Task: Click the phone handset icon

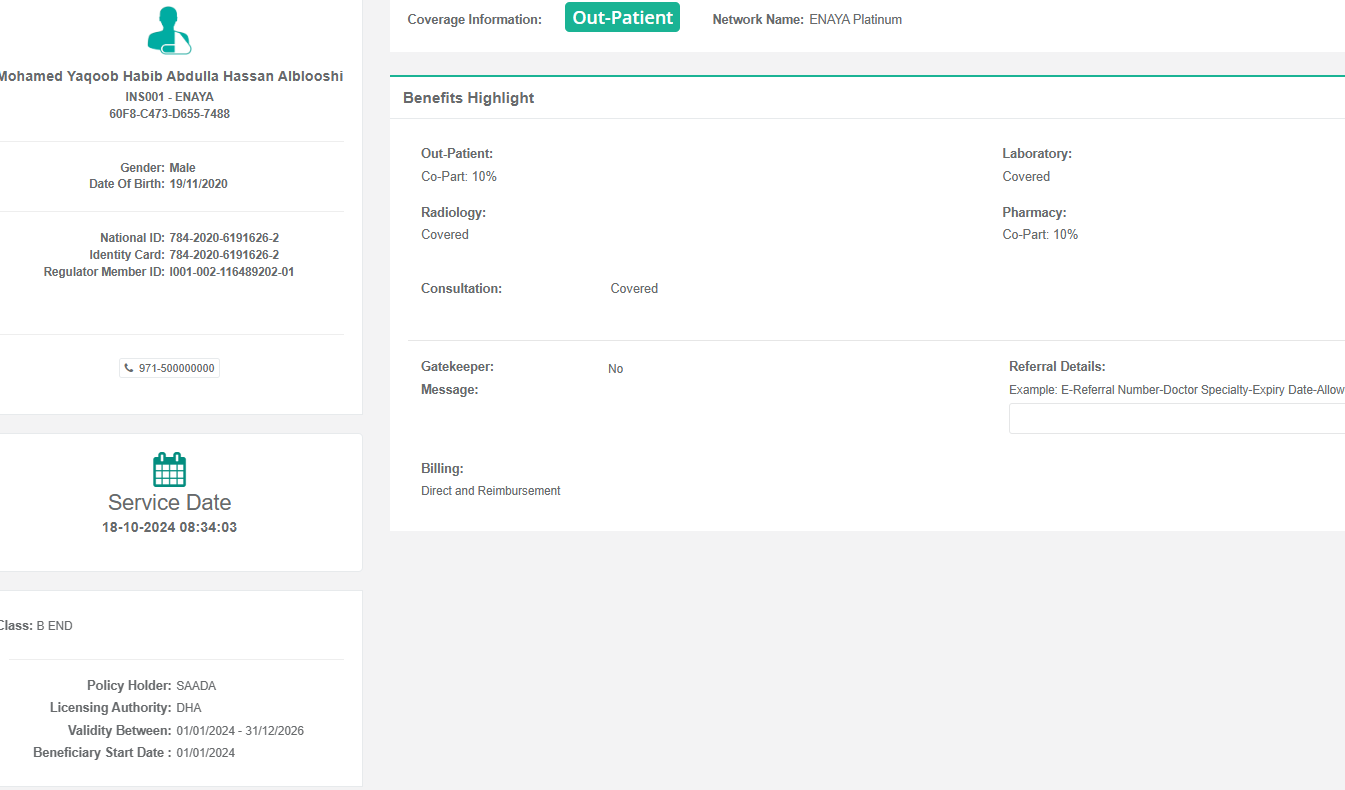Action: [129, 368]
